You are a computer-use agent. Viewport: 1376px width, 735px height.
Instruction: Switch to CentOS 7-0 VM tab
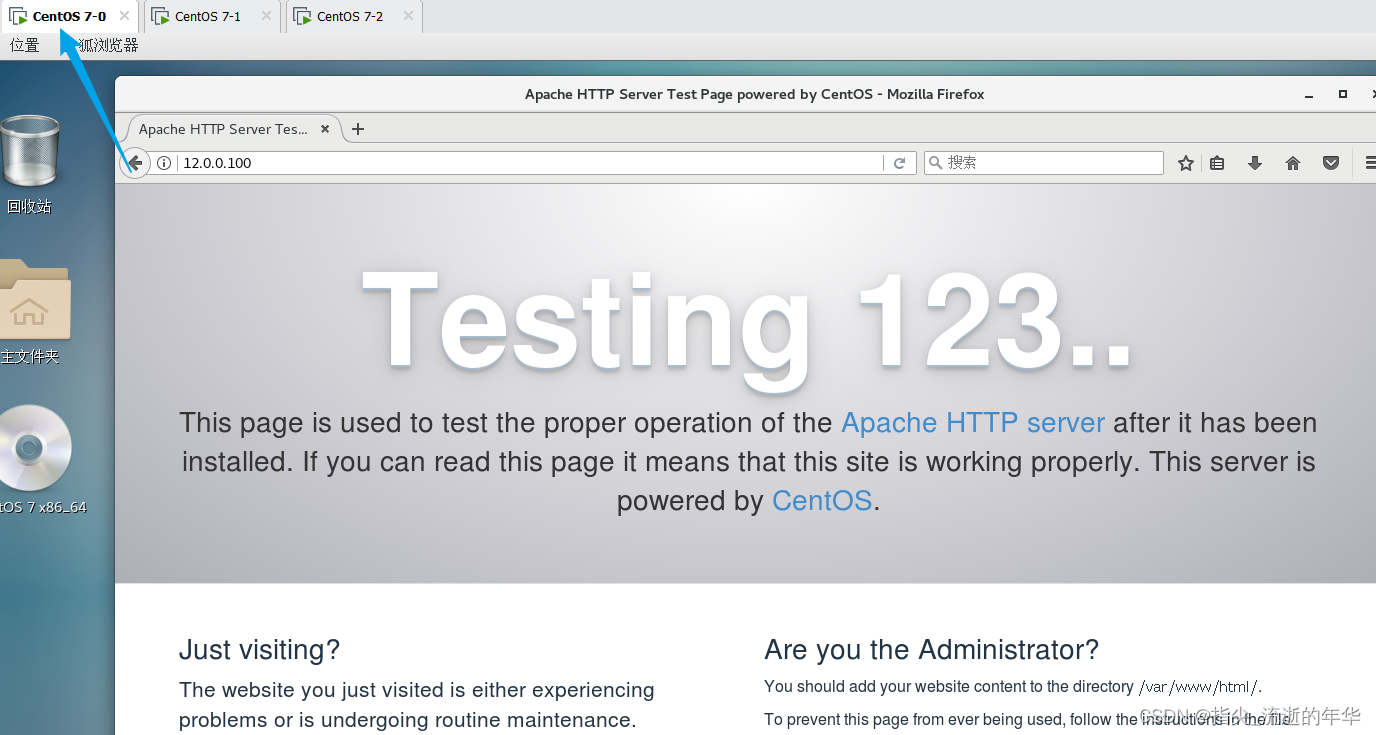pyautogui.click(x=69, y=16)
